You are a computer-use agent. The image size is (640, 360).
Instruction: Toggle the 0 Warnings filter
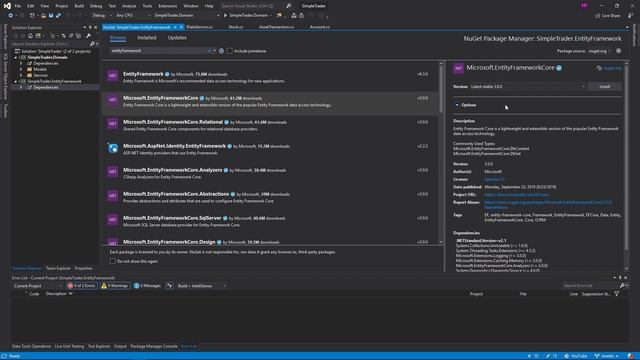[115, 286]
